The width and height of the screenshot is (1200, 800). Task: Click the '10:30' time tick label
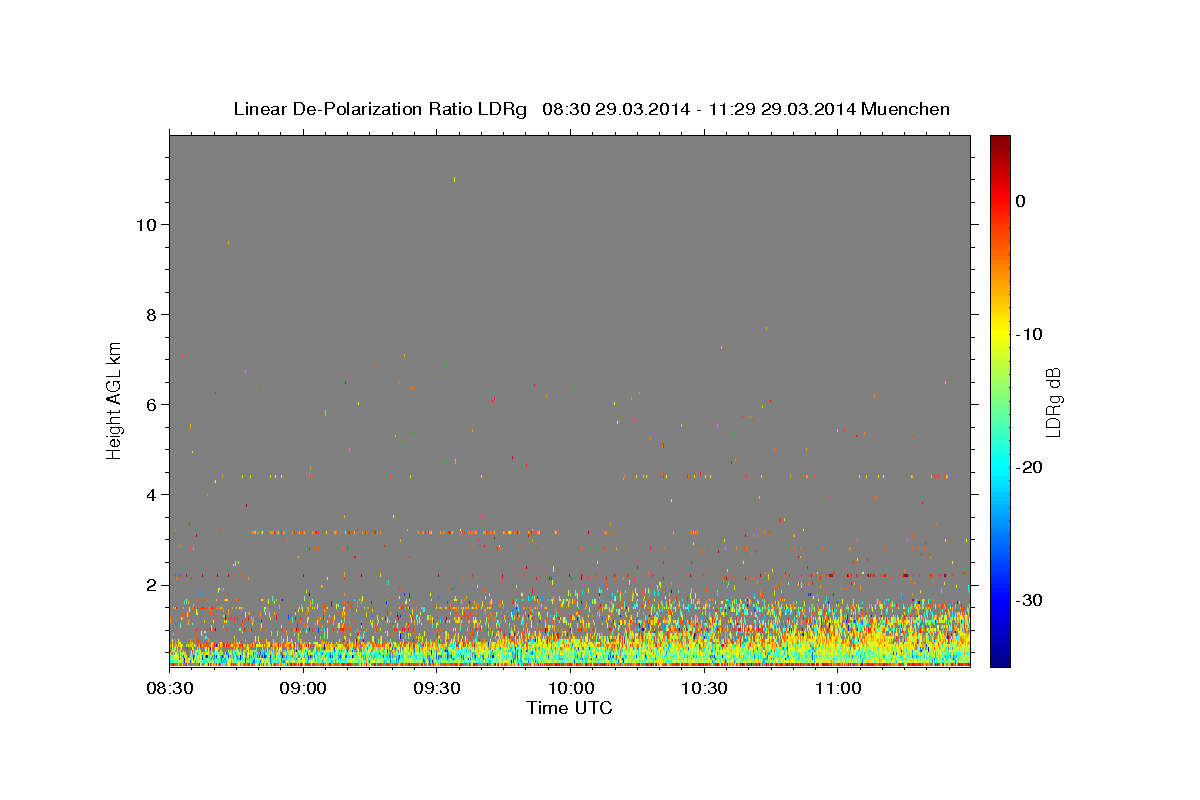click(704, 689)
